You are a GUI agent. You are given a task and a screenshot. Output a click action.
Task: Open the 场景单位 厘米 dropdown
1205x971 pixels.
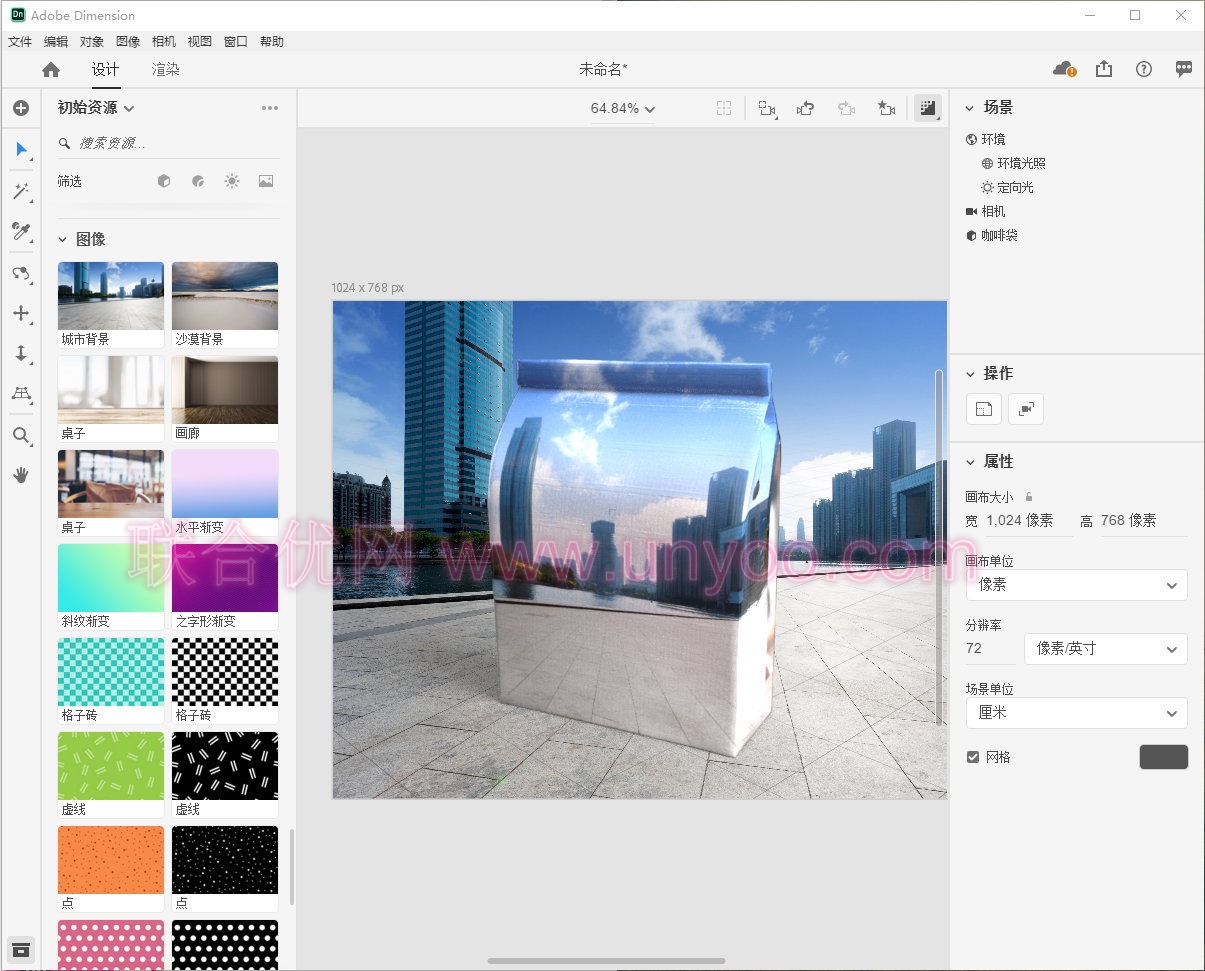[x=1076, y=713]
